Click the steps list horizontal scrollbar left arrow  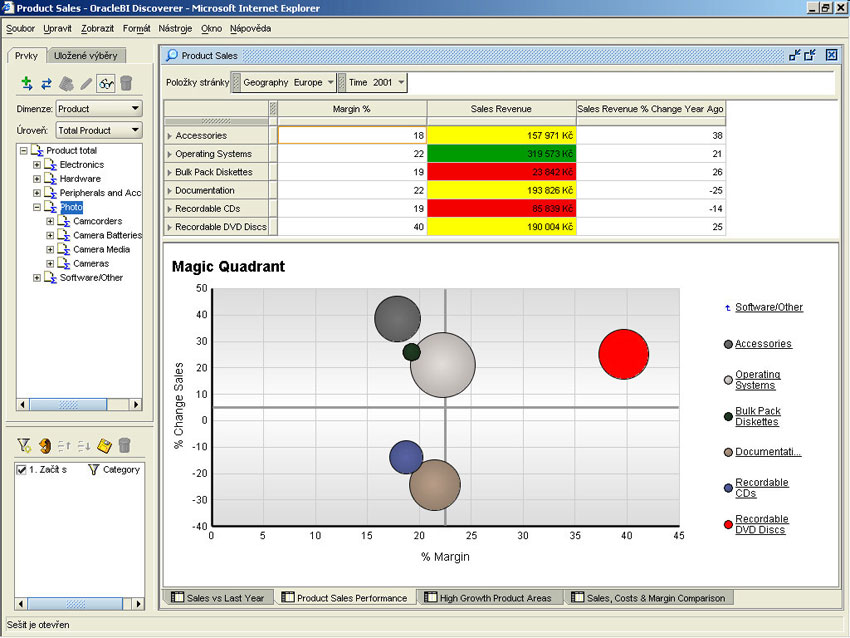pyautogui.click(x=21, y=603)
